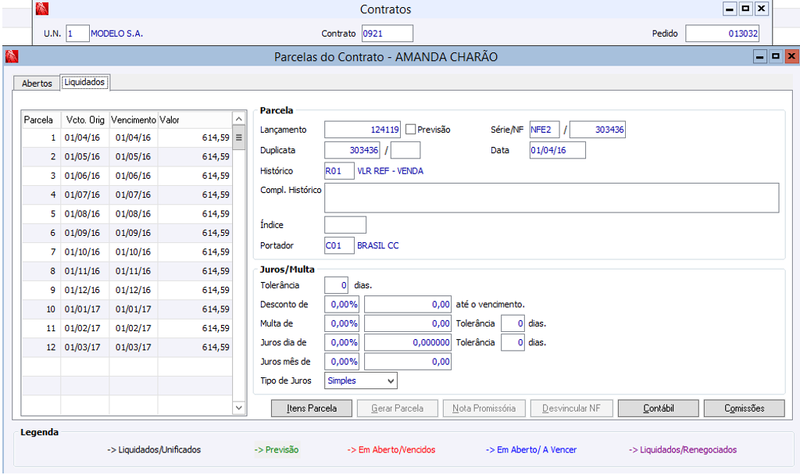Click the scrollbar thumb in parcelas list
This screenshot has height=475, width=800.
click(x=239, y=138)
